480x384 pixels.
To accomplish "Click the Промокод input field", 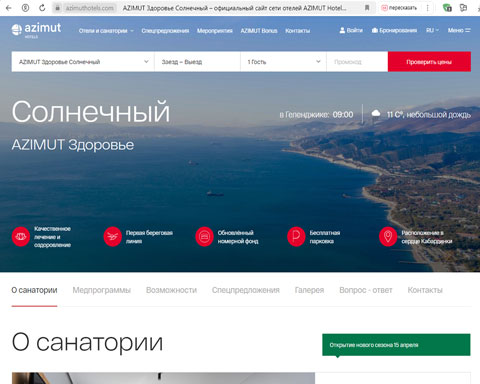I will tap(357, 62).
